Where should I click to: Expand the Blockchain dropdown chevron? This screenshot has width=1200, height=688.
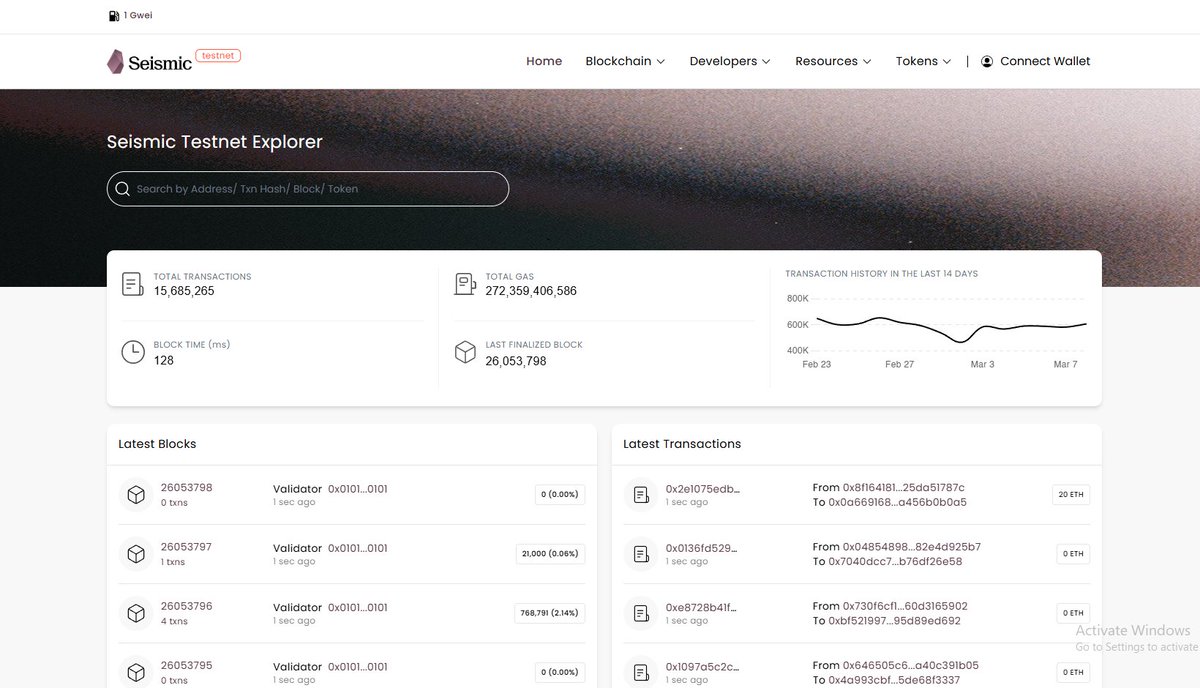(661, 62)
